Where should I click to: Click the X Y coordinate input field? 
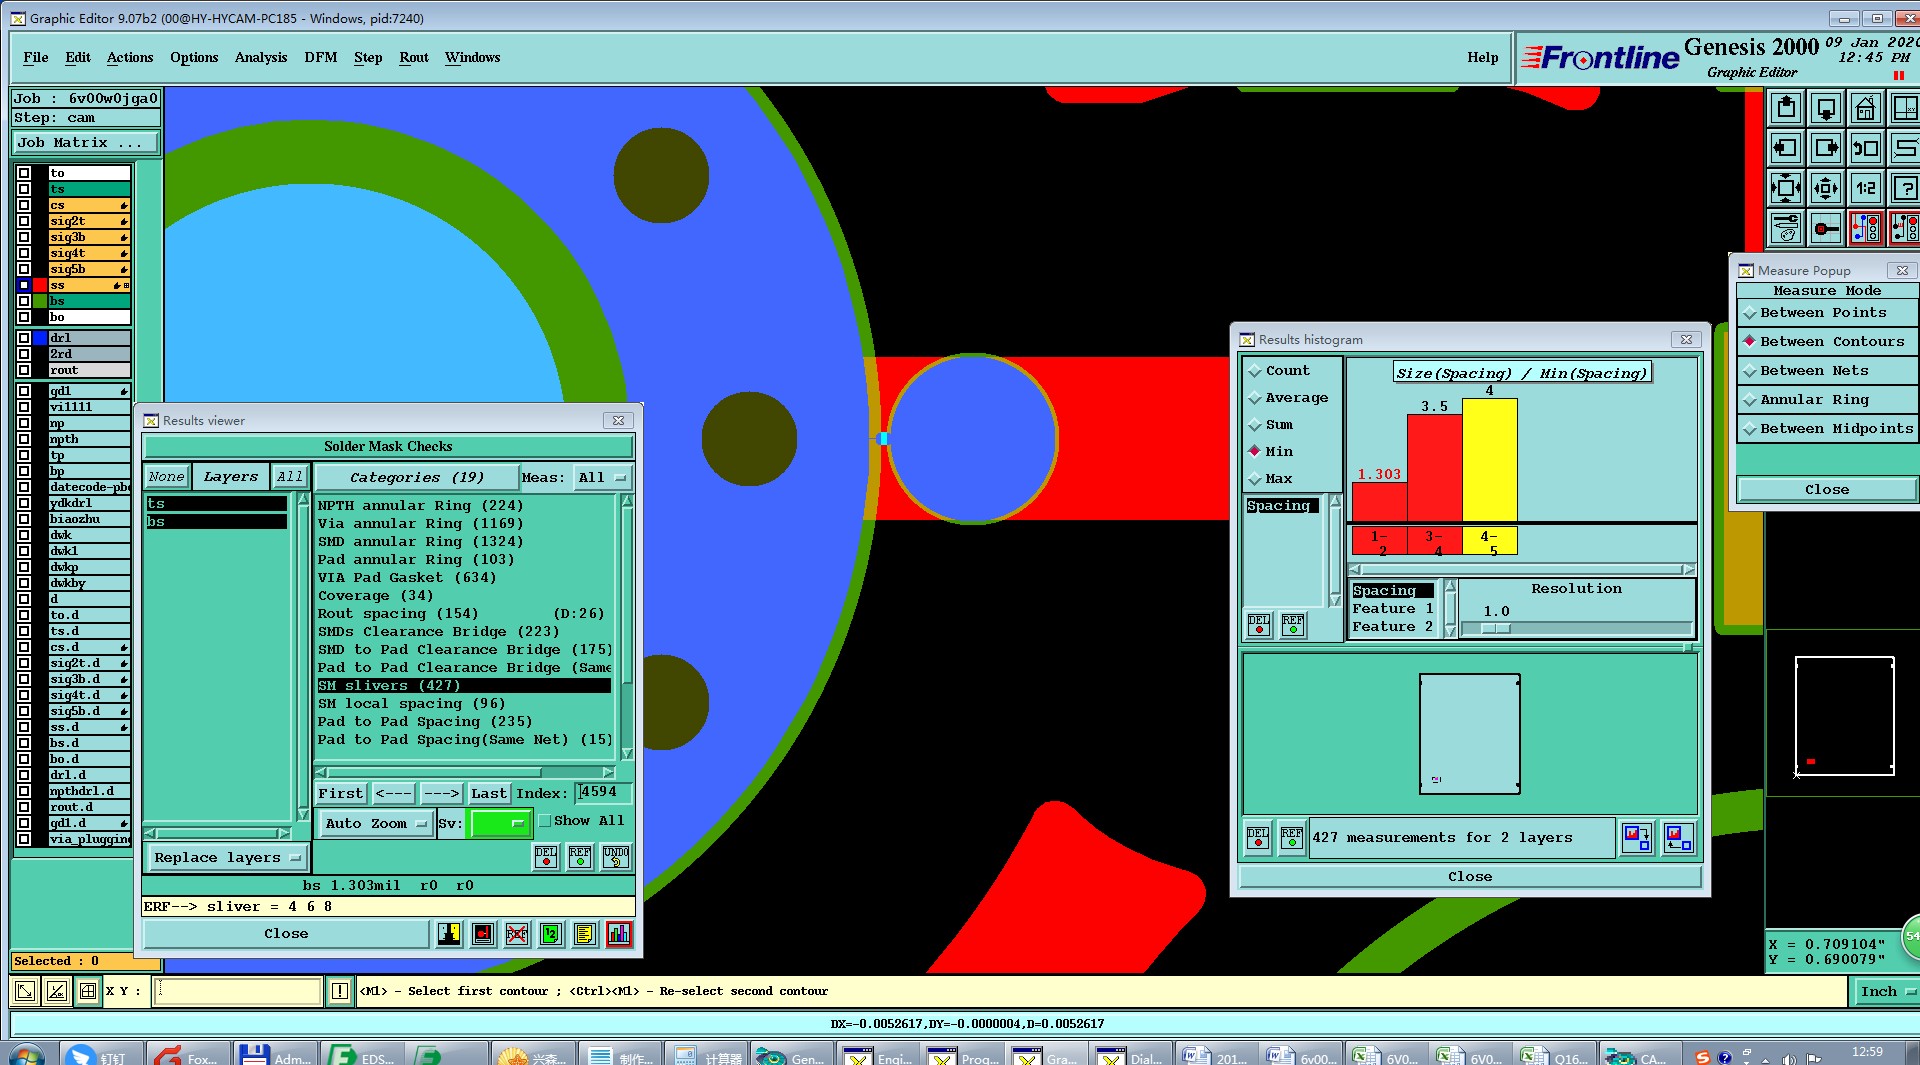point(238,992)
